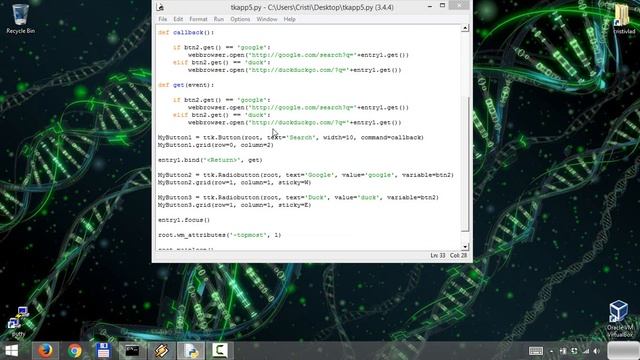This screenshot has width=640, height=360.
Task: Open the Format menu in IDLE
Action: pyautogui.click(x=198, y=19)
